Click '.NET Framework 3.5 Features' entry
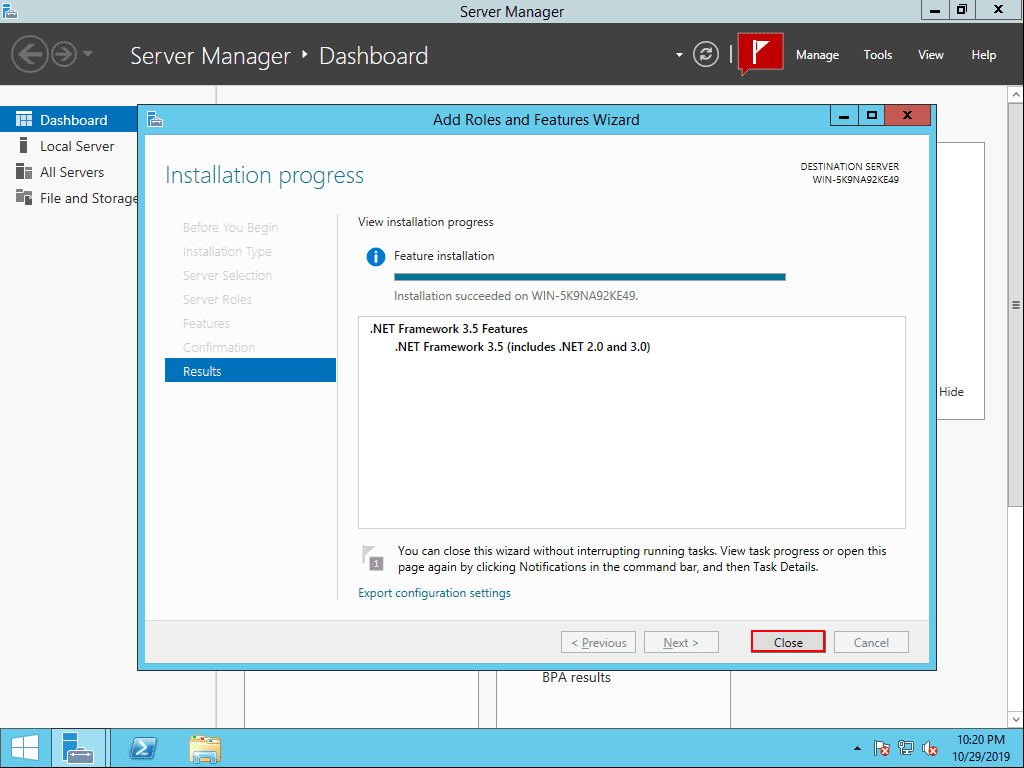The width and height of the screenshot is (1024, 768). coord(449,328)
